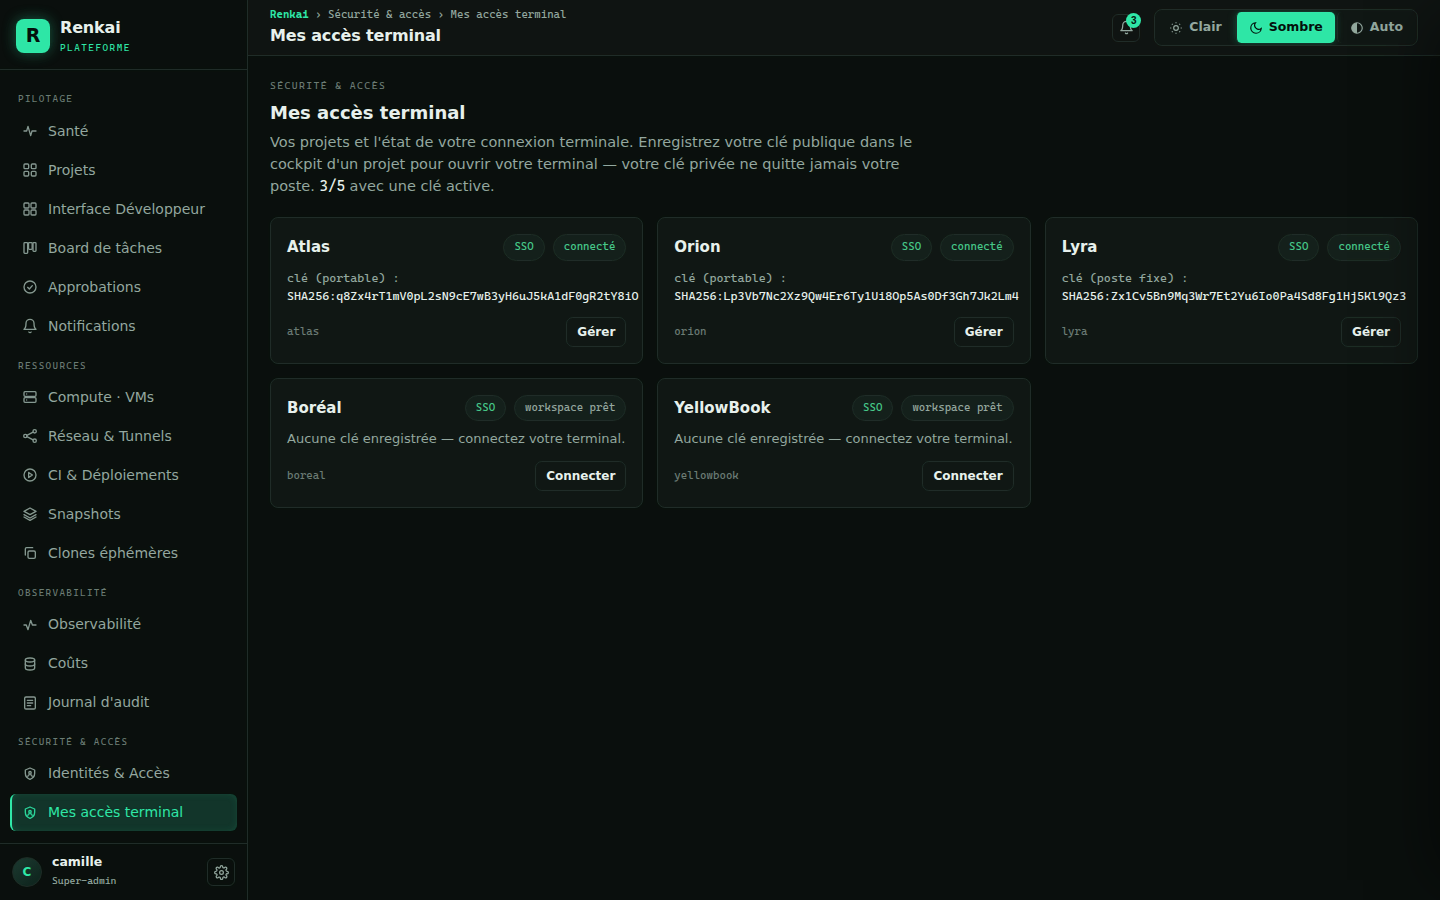
Task: Click the Renkai logo icon
Action: pos(33,36)
